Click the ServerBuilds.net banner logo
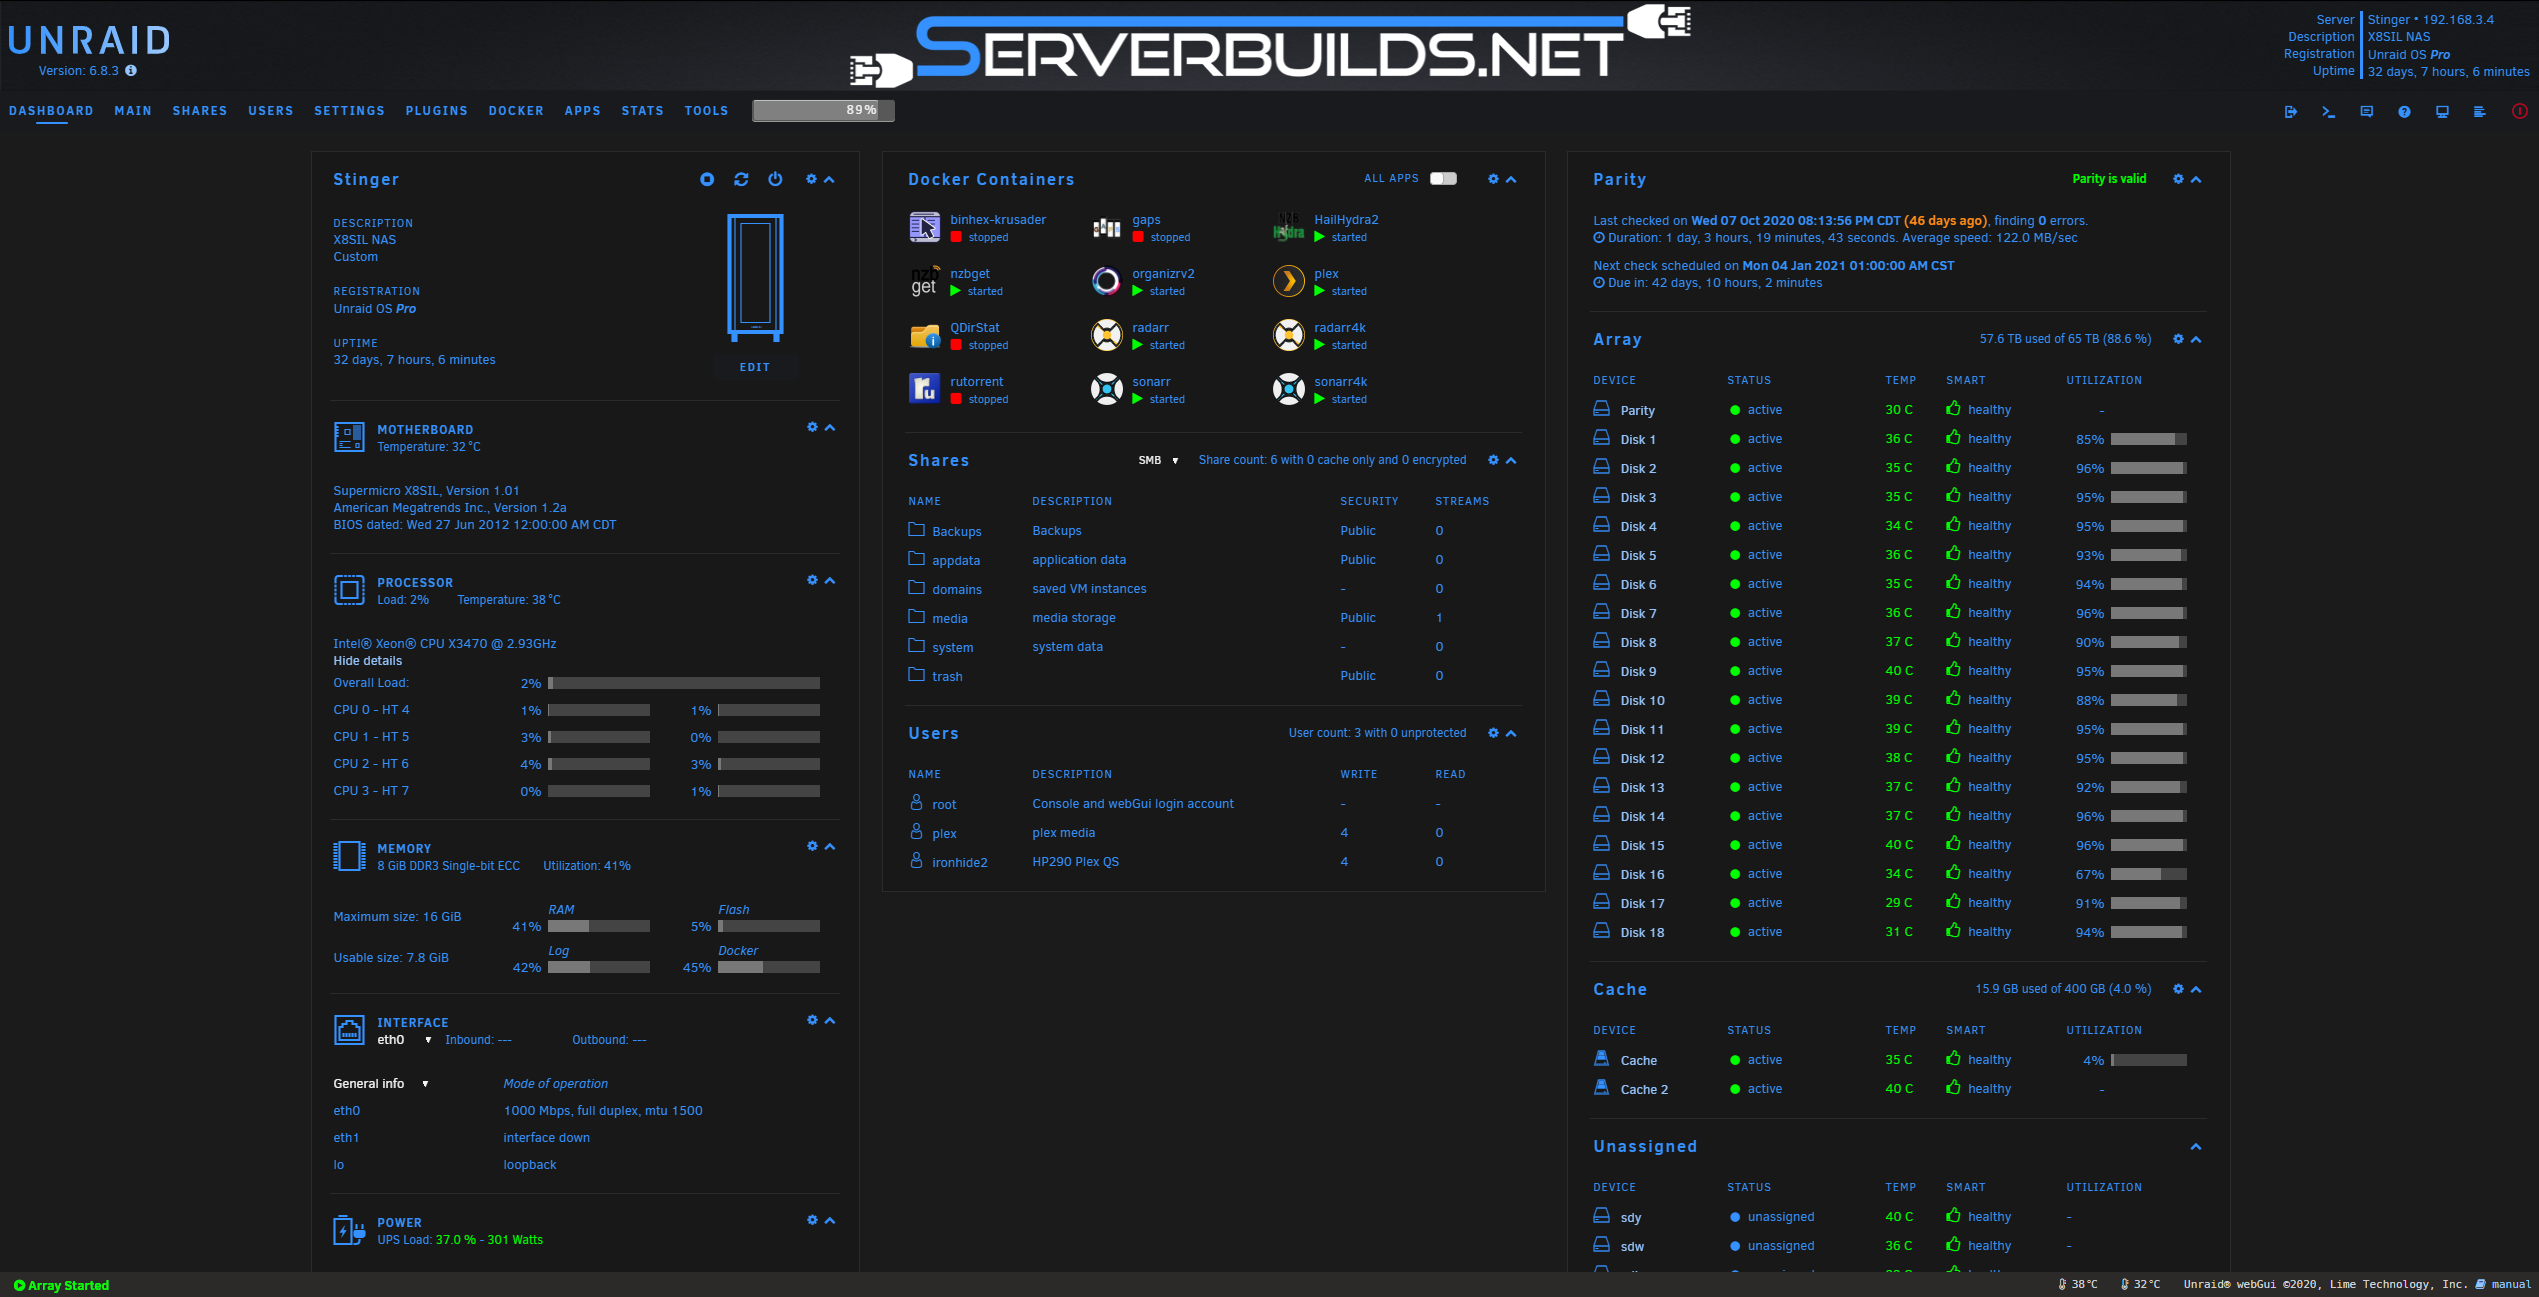The image size is (2539, 1297). 1270,46
